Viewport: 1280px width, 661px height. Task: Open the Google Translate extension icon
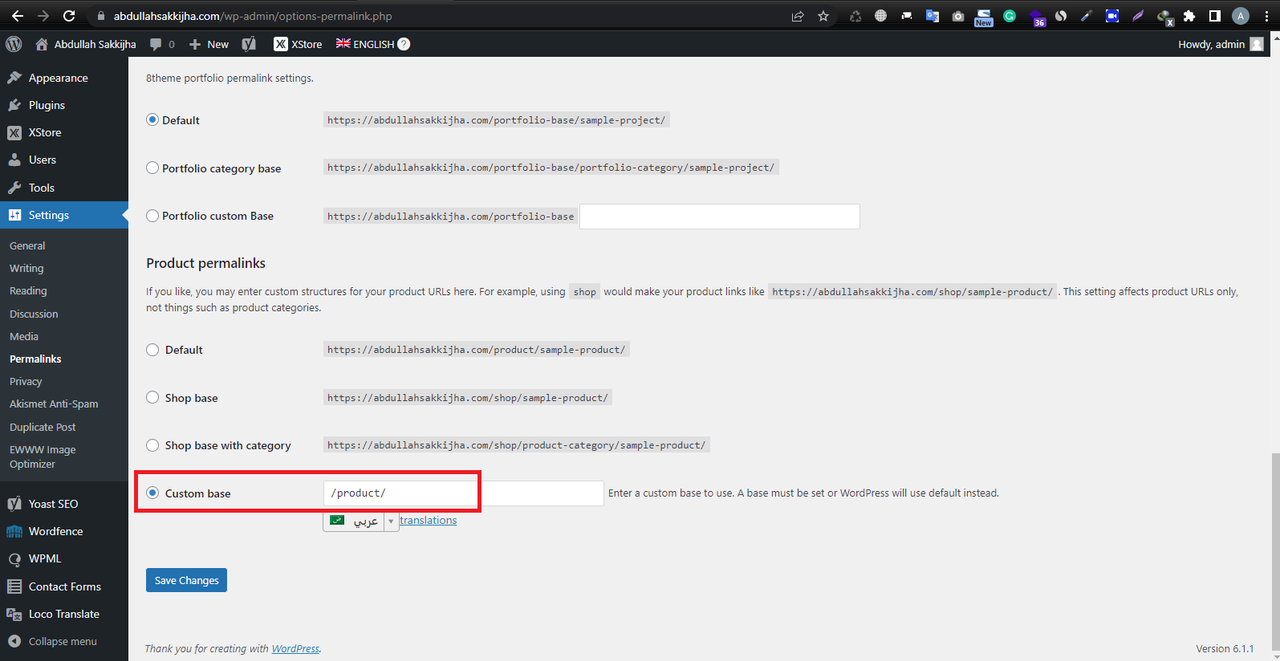pyautogui.click(x=932, y=16)
